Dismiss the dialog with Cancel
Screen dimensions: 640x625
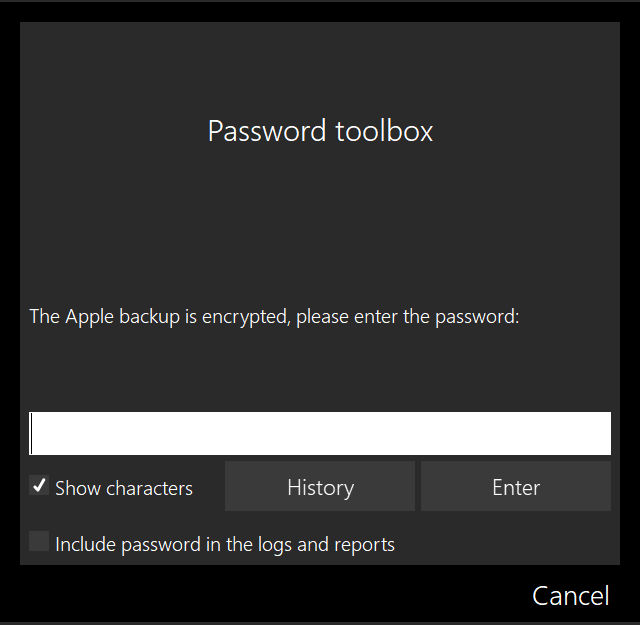click(x=570, y=596)
